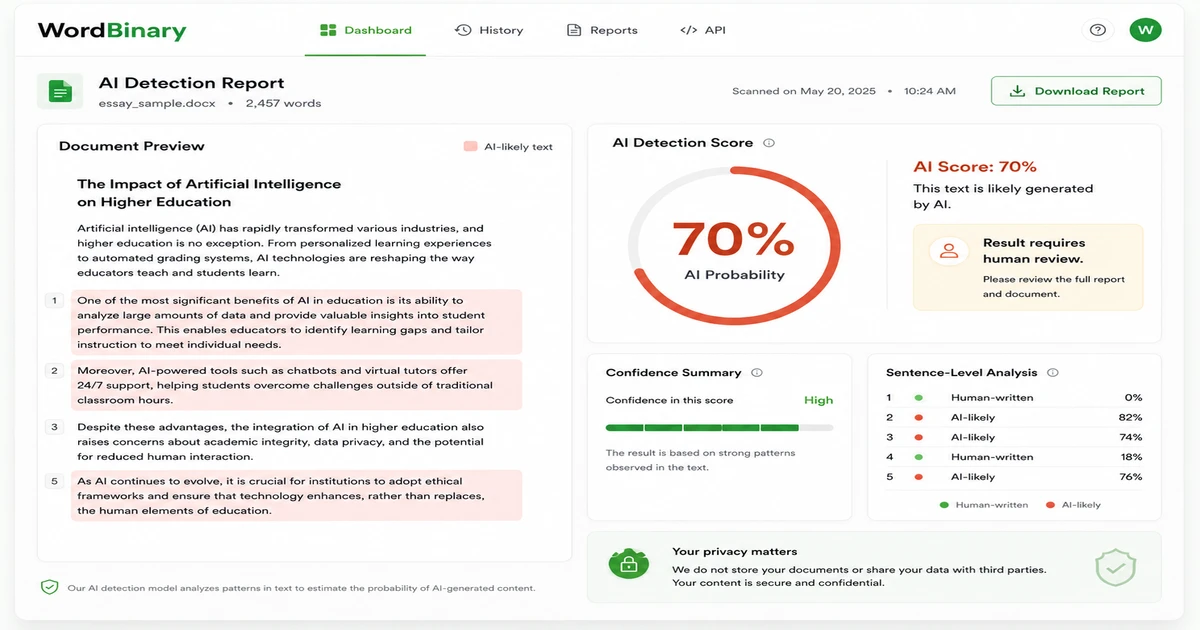The image size is (1200, 630).
Task: Click the small shield icon in footer note
Action: (49, 587)
